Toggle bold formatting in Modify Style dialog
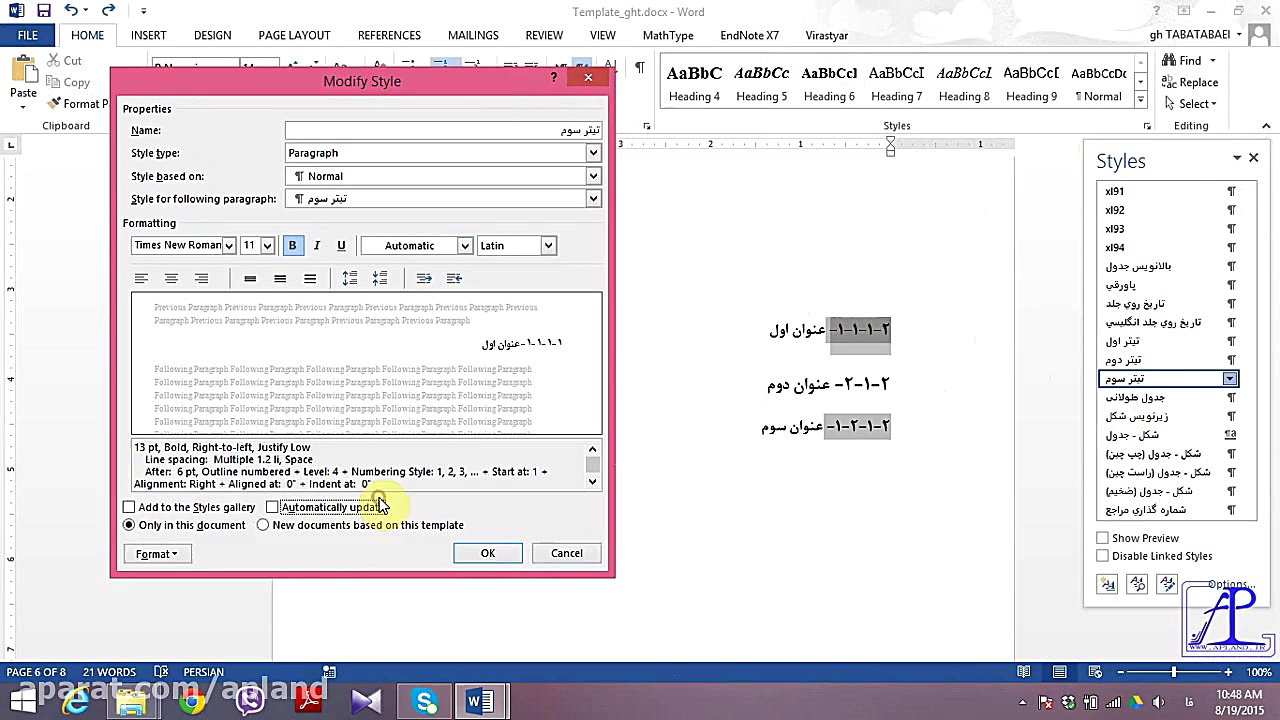 pyautogui.click(x=292, y=245)
